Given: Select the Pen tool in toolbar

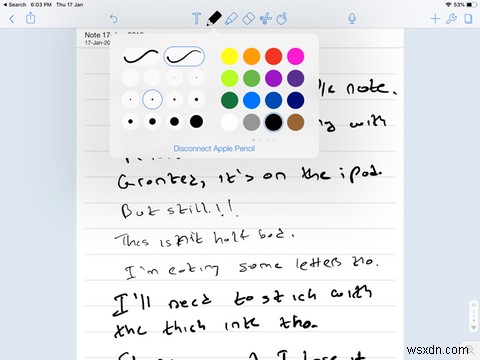Looking at the screenshot, I should [214, 18].
